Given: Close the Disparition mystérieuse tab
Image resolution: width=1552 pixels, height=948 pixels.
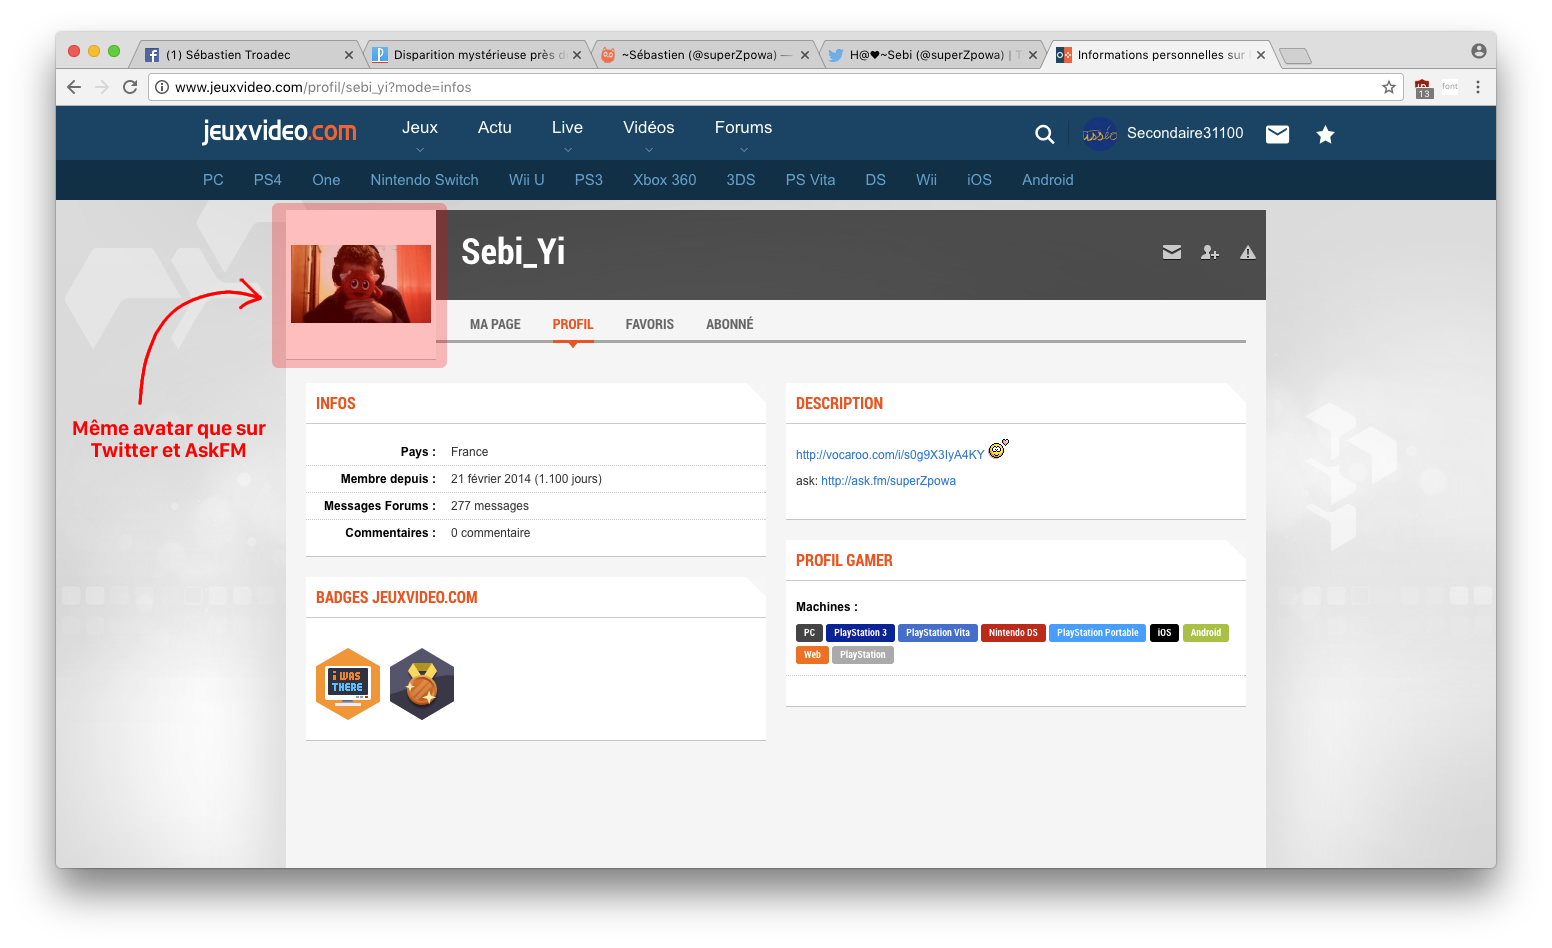Looking at the screenshot, I should pyautogui.click(x=577, y=55).
